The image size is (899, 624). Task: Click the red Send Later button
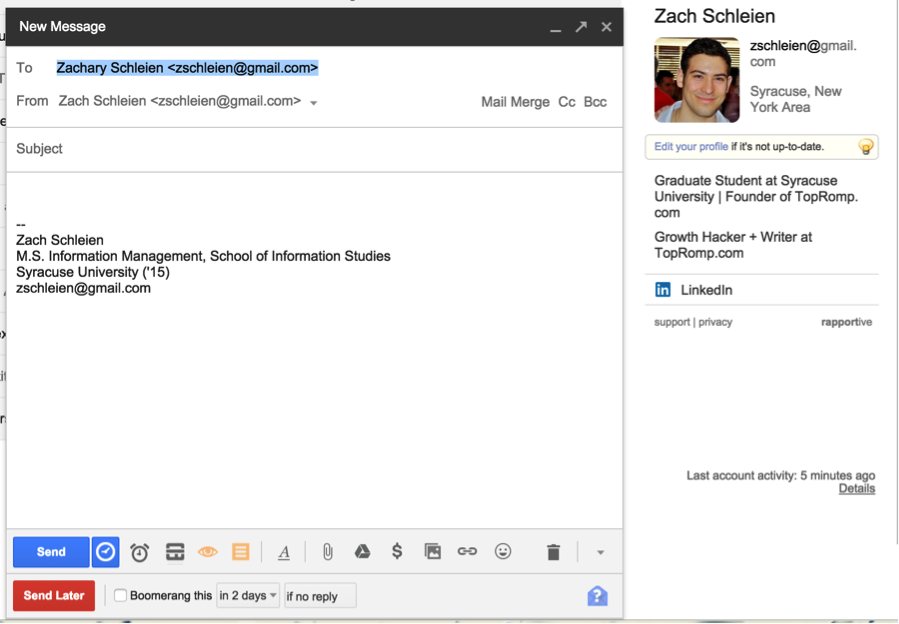[54, 595]
